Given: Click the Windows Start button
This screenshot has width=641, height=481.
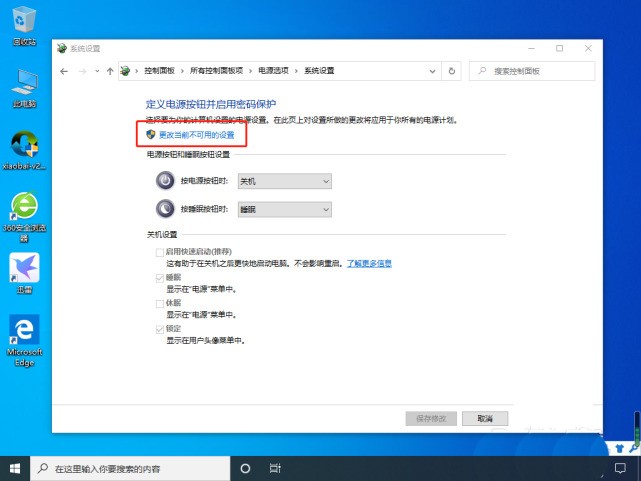Looking at the screenshot, I should (15, 468).
